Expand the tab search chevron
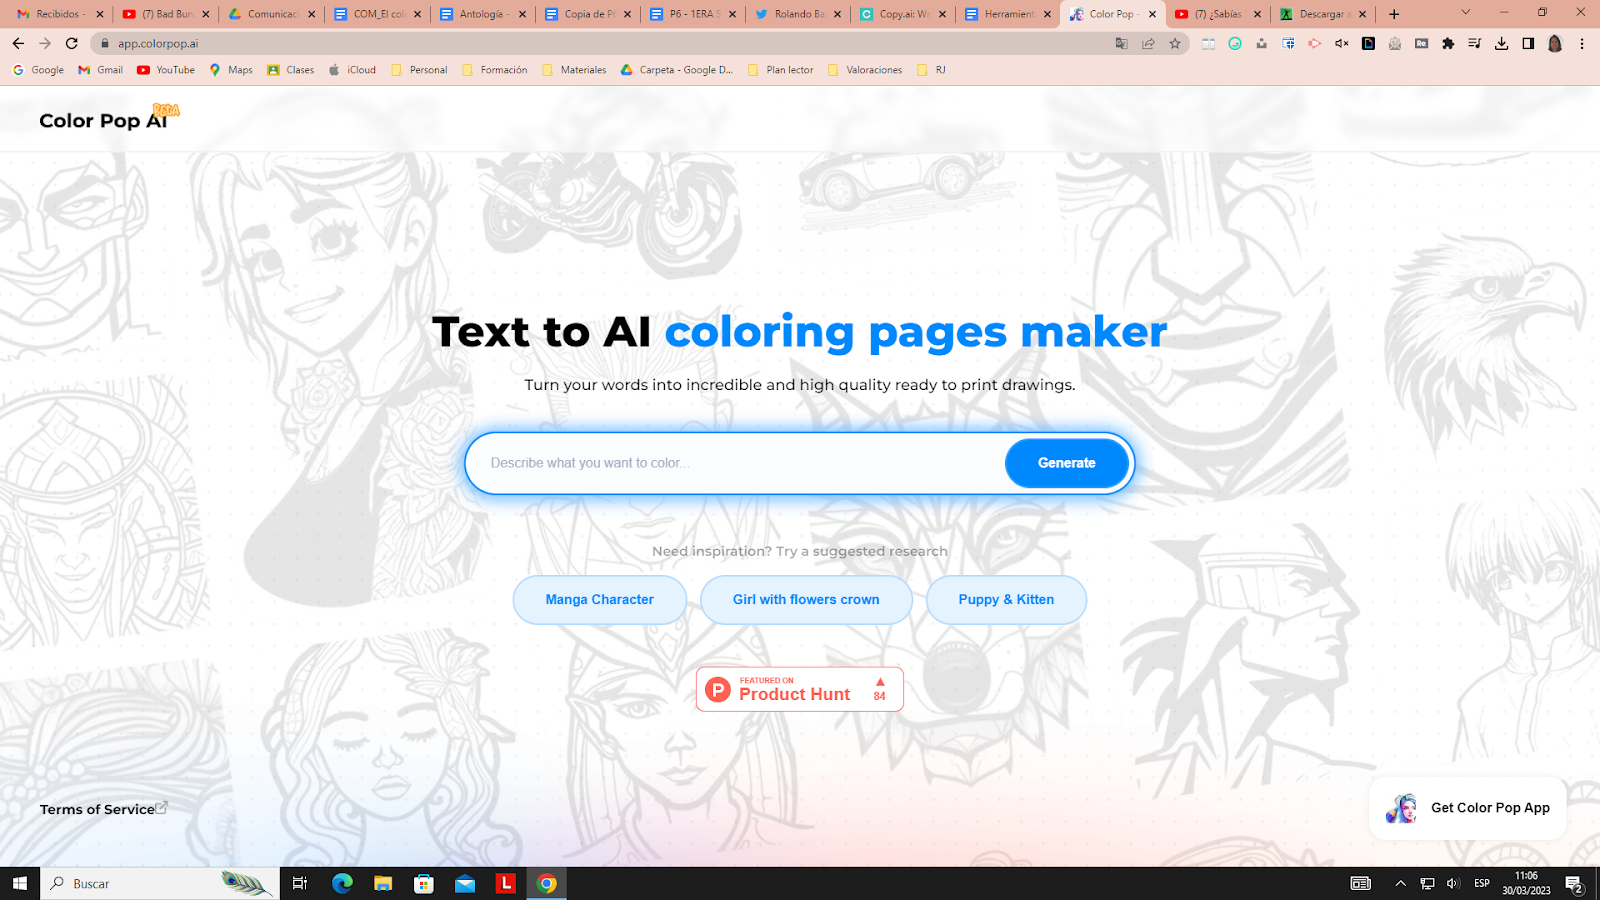This screenshot has height=900, width=1600. pyautogui.click(x=1465, y=14)
